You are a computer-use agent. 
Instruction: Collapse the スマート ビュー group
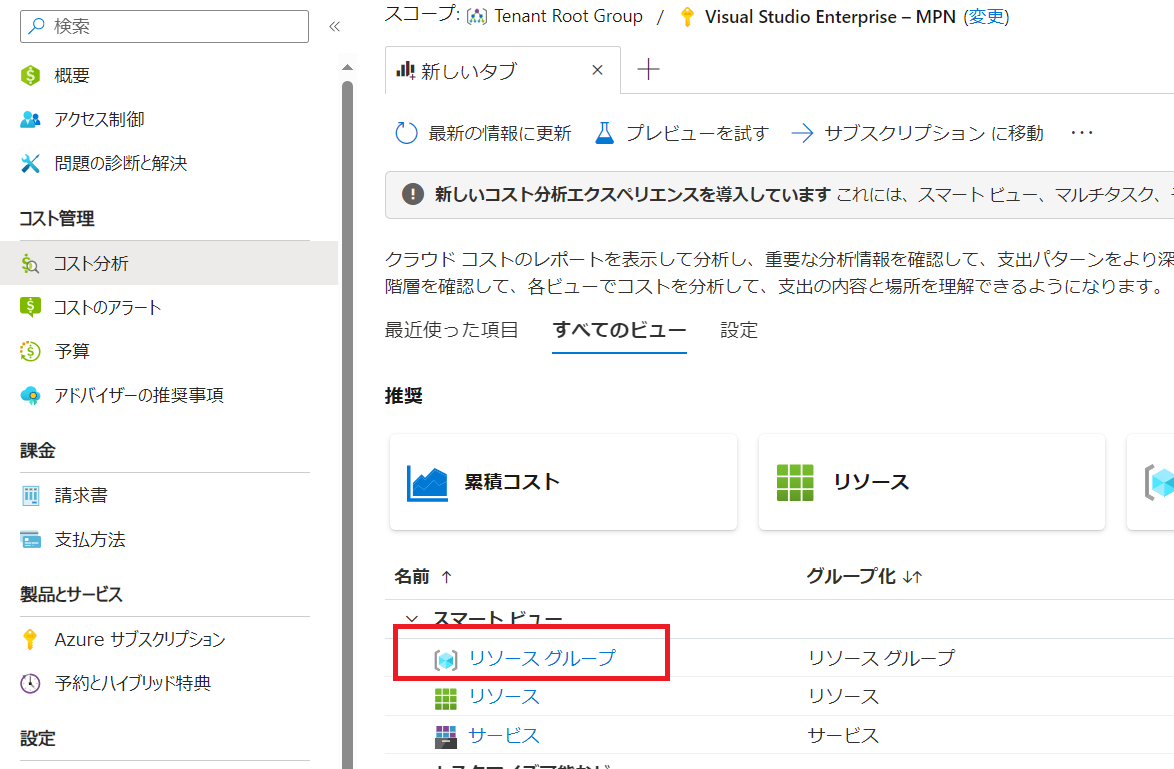413,618
